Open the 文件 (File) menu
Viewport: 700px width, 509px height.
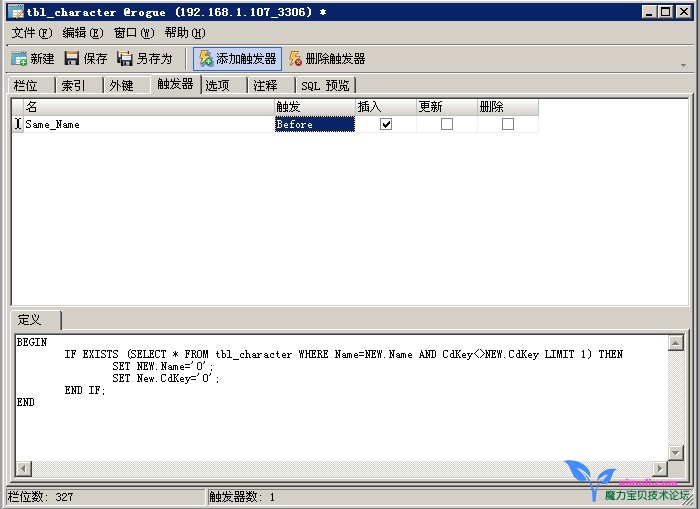tap(30, 33)
